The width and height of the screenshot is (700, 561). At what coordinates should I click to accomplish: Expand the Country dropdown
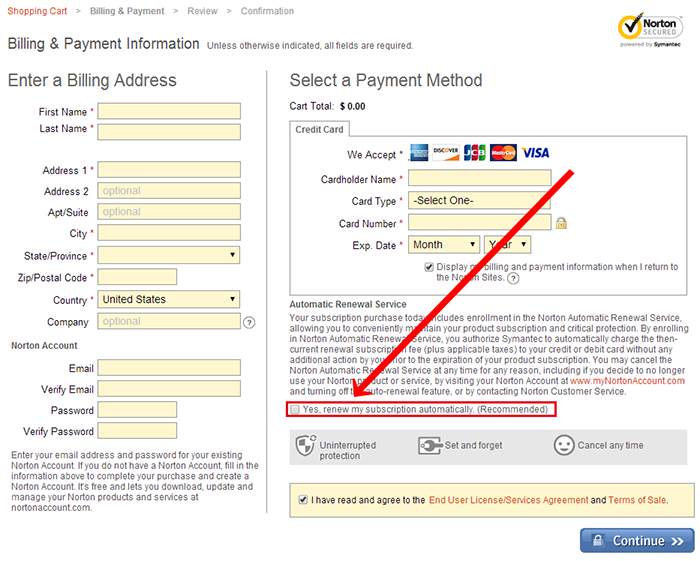(x=169, y=299)
